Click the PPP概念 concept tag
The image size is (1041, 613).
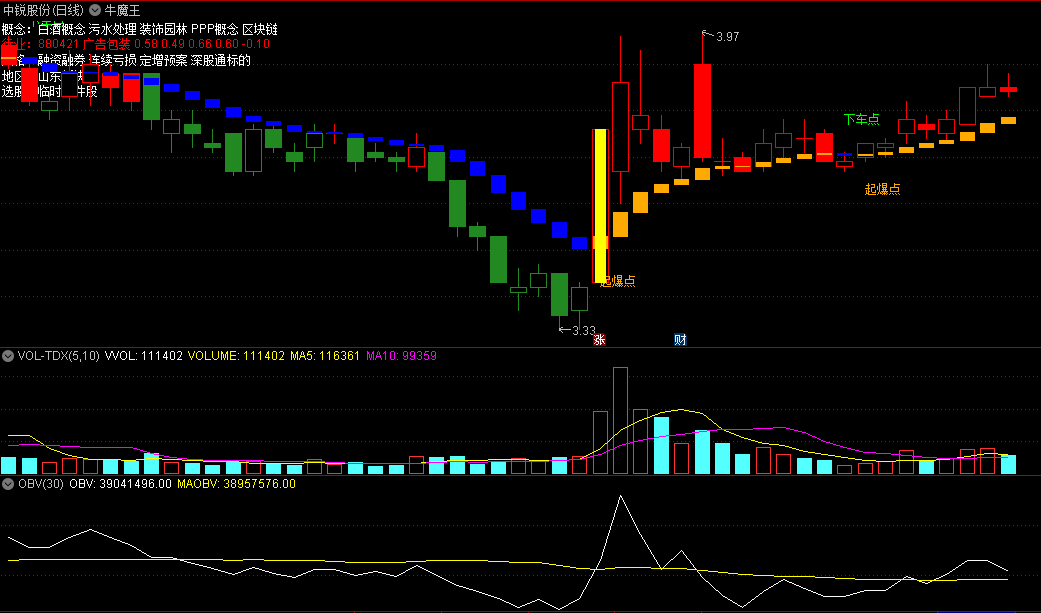pos(214,29)
